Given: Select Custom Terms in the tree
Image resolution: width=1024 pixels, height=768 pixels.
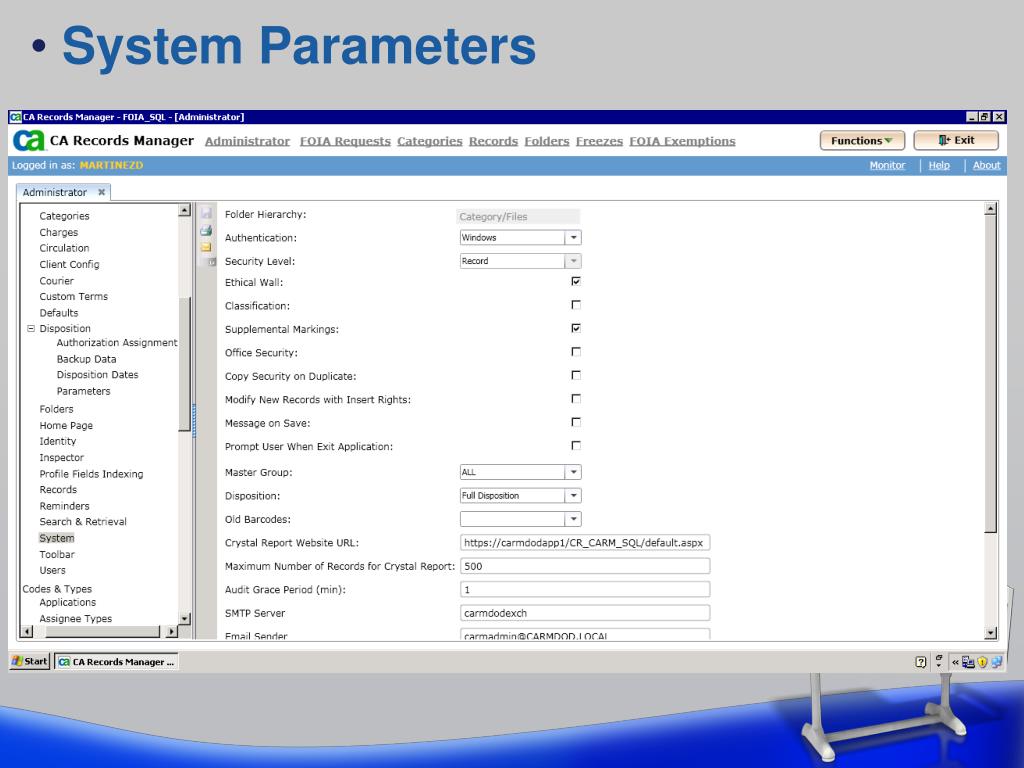Looking at the screenshot, I should click(74, 296).
